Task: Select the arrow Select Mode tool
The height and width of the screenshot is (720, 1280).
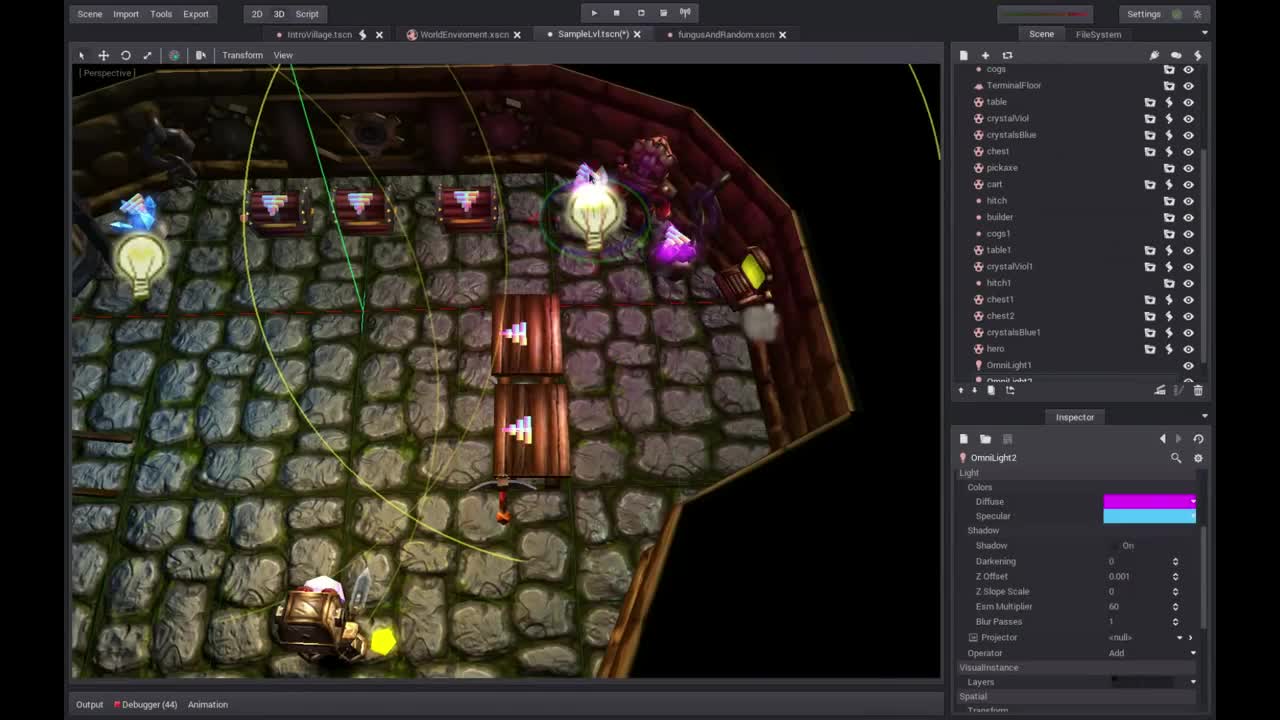Action: pos(82,55)
